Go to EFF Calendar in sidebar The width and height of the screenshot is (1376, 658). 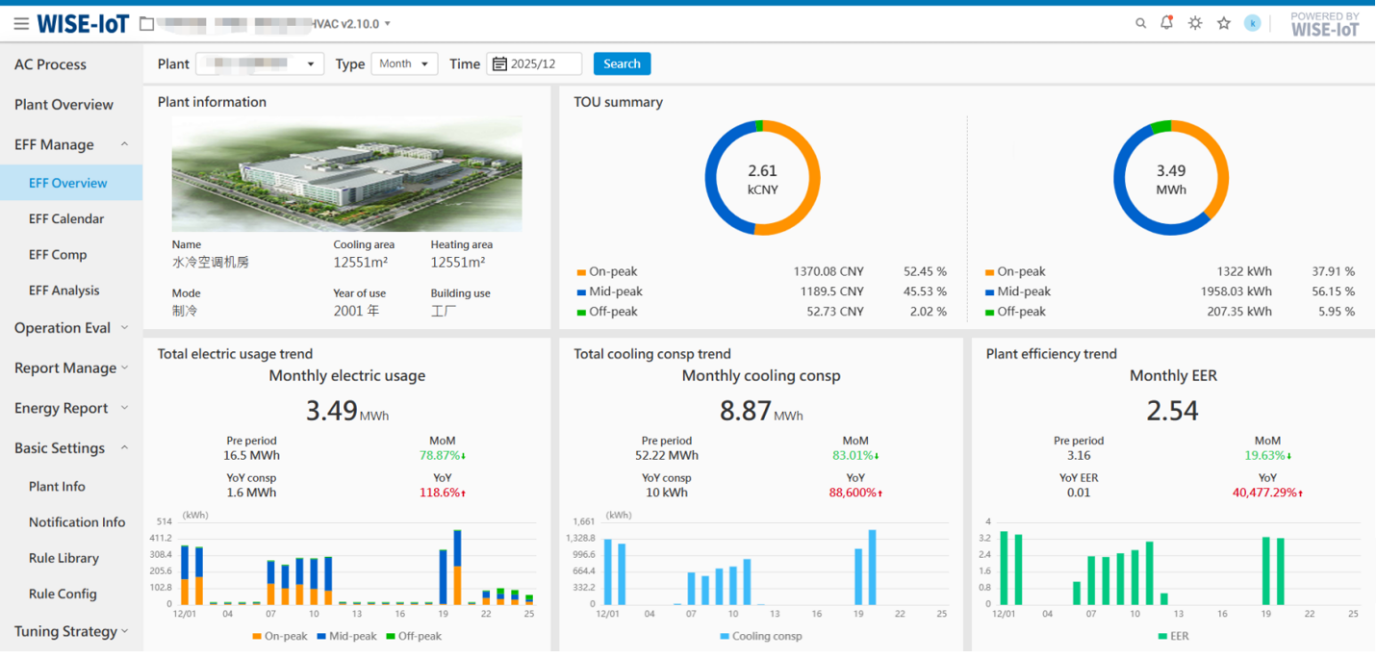click(x=66, y=219)
